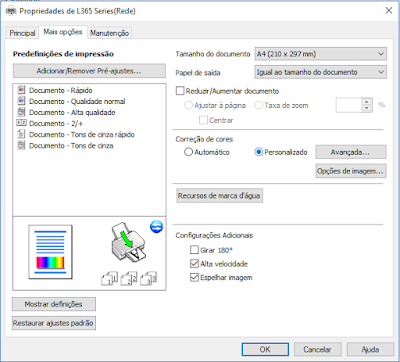This screenshot has height=362, width=400.
Task: Click the last preset's grayscale document icon
Action: [21, 145]
